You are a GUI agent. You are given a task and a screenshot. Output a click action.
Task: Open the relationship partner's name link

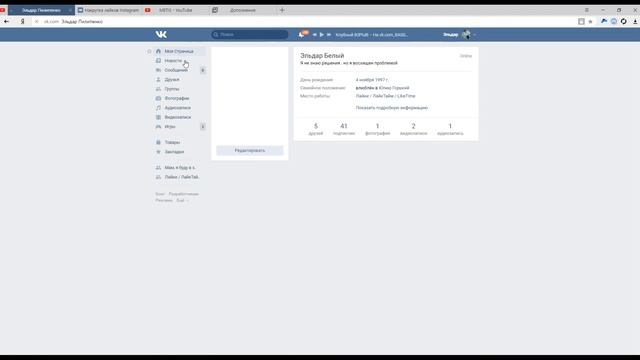point(394,88)
